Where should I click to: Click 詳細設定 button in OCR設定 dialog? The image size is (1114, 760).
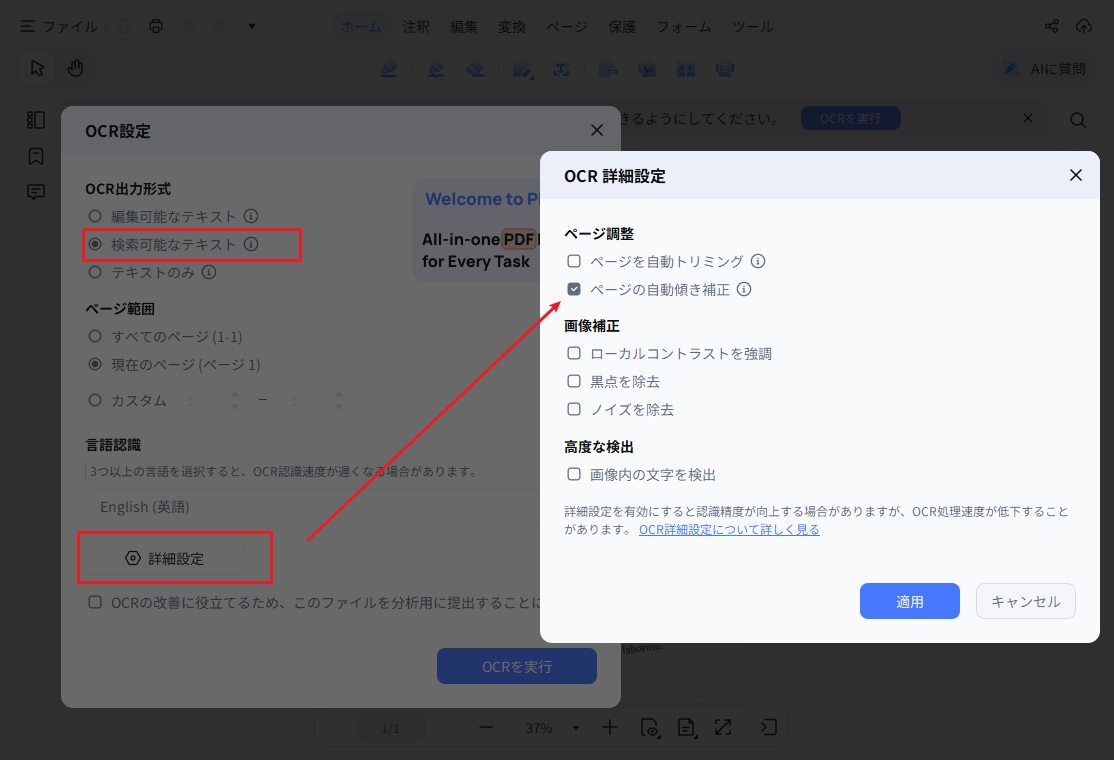165,558
